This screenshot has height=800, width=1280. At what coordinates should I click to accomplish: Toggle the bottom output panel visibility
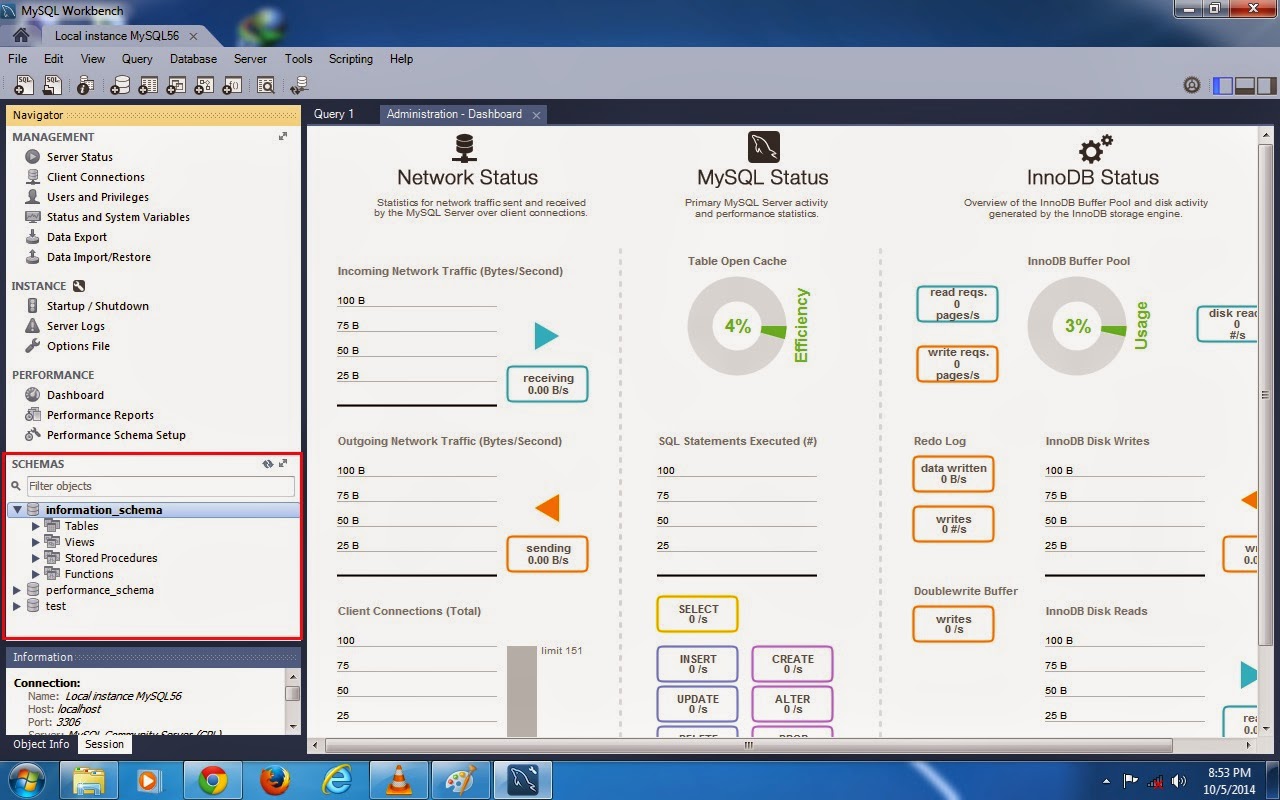click(1245, 86)
